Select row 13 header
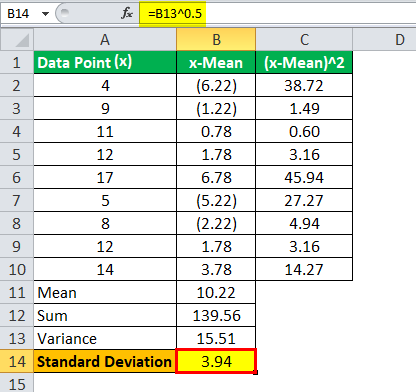The width and height of the screenshot is (416, 392). point(17,338)
